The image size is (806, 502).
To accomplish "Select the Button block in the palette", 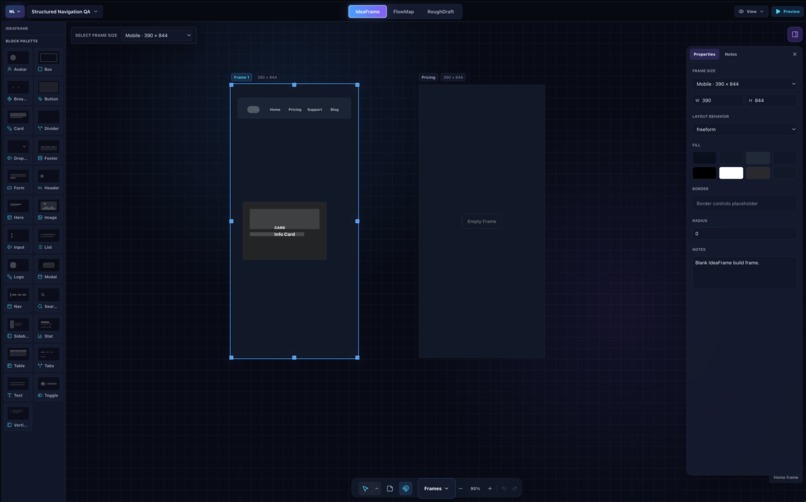I will coord(48,91).
